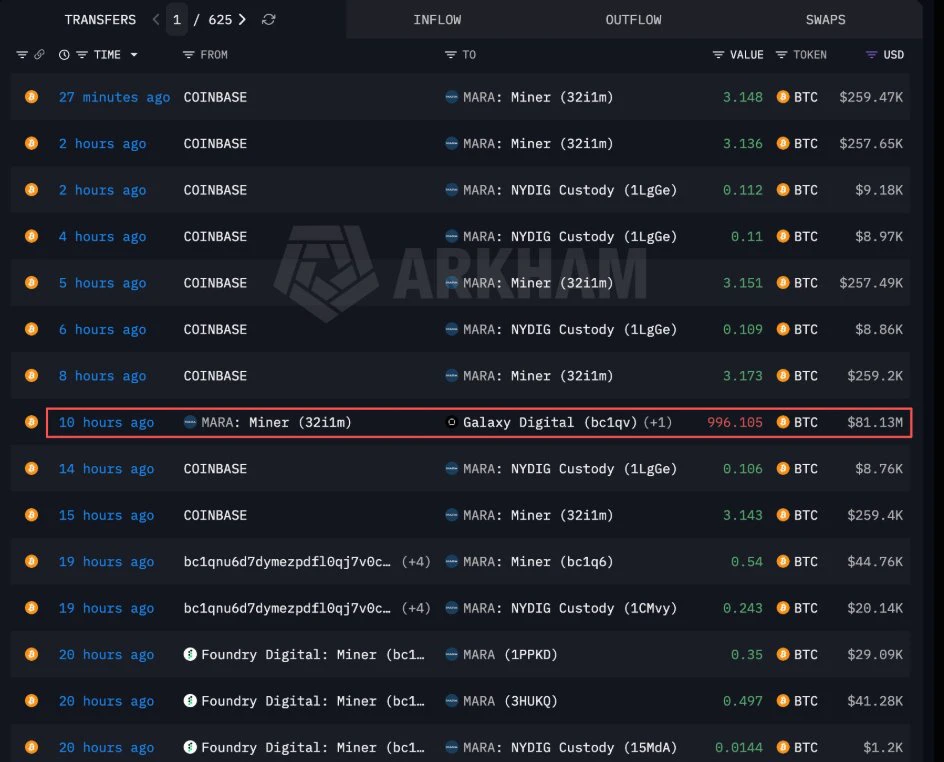The image size is (944, 762).
Task: Open the 14 hours ago transaction link
Action: coord(106,469)
